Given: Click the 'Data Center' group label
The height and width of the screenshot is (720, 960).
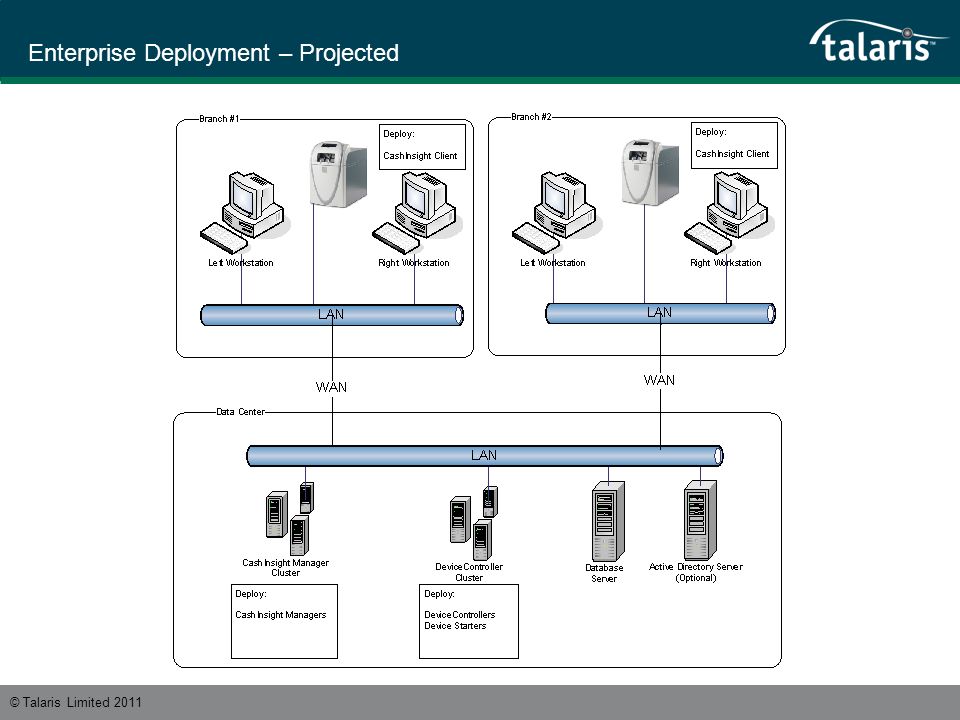Looking at the screenshot, I should pyautogui.click(x=241, y=412).
